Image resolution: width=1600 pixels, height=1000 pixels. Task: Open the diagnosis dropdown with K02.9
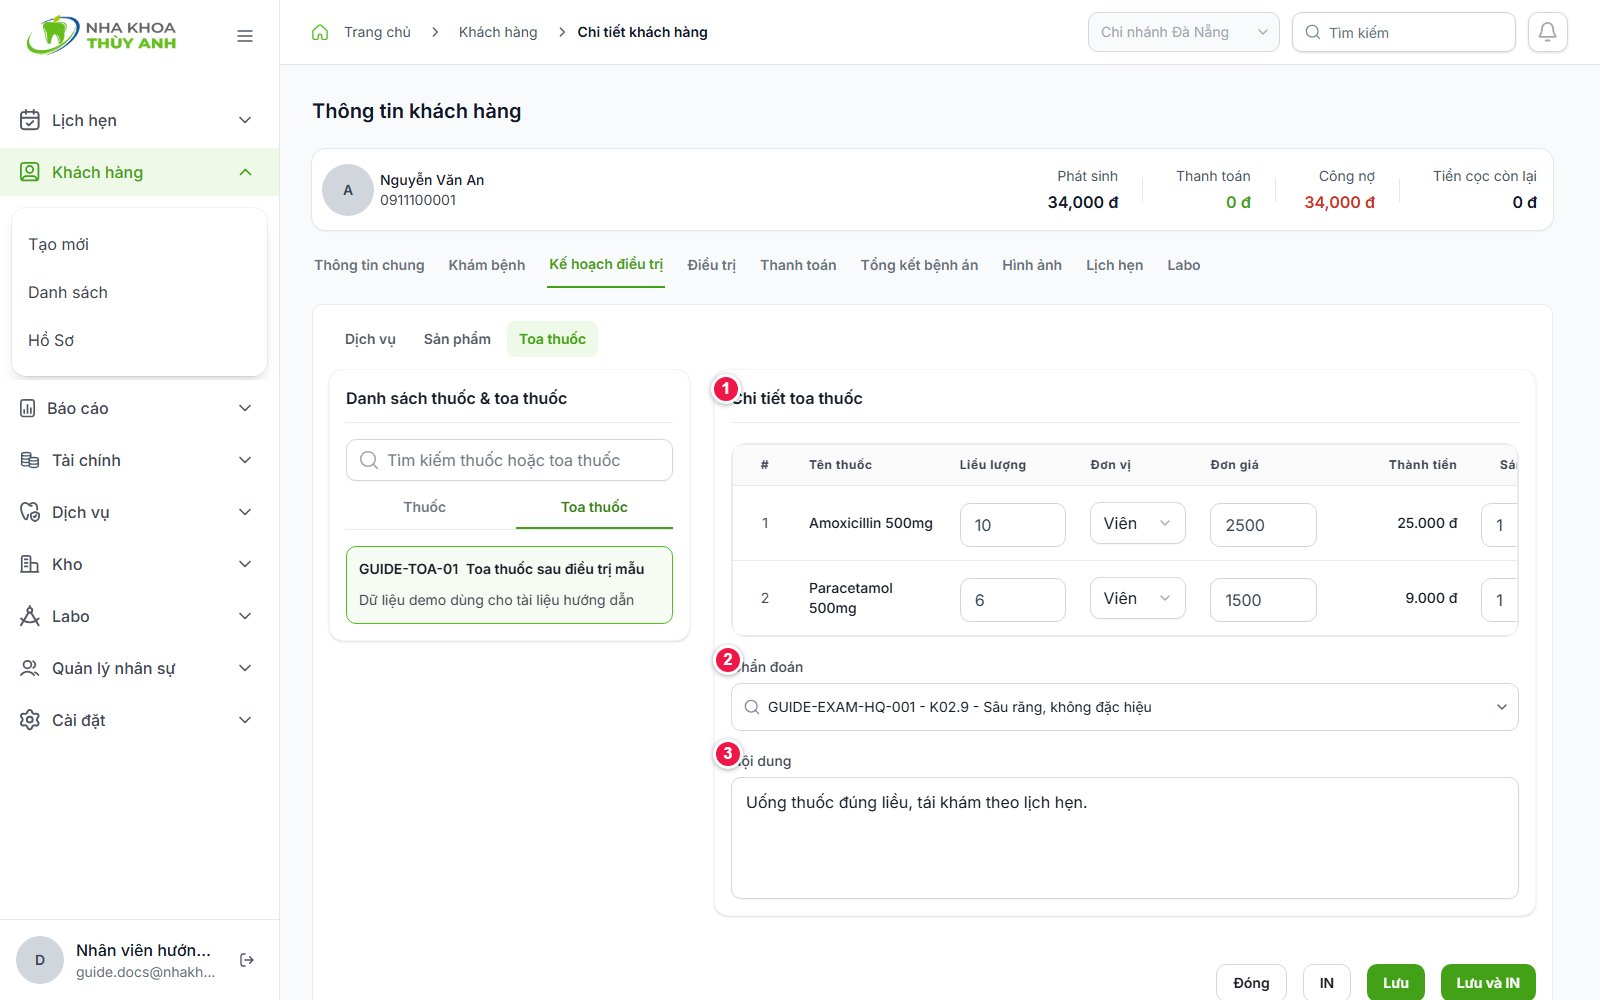pos(1124,707)
